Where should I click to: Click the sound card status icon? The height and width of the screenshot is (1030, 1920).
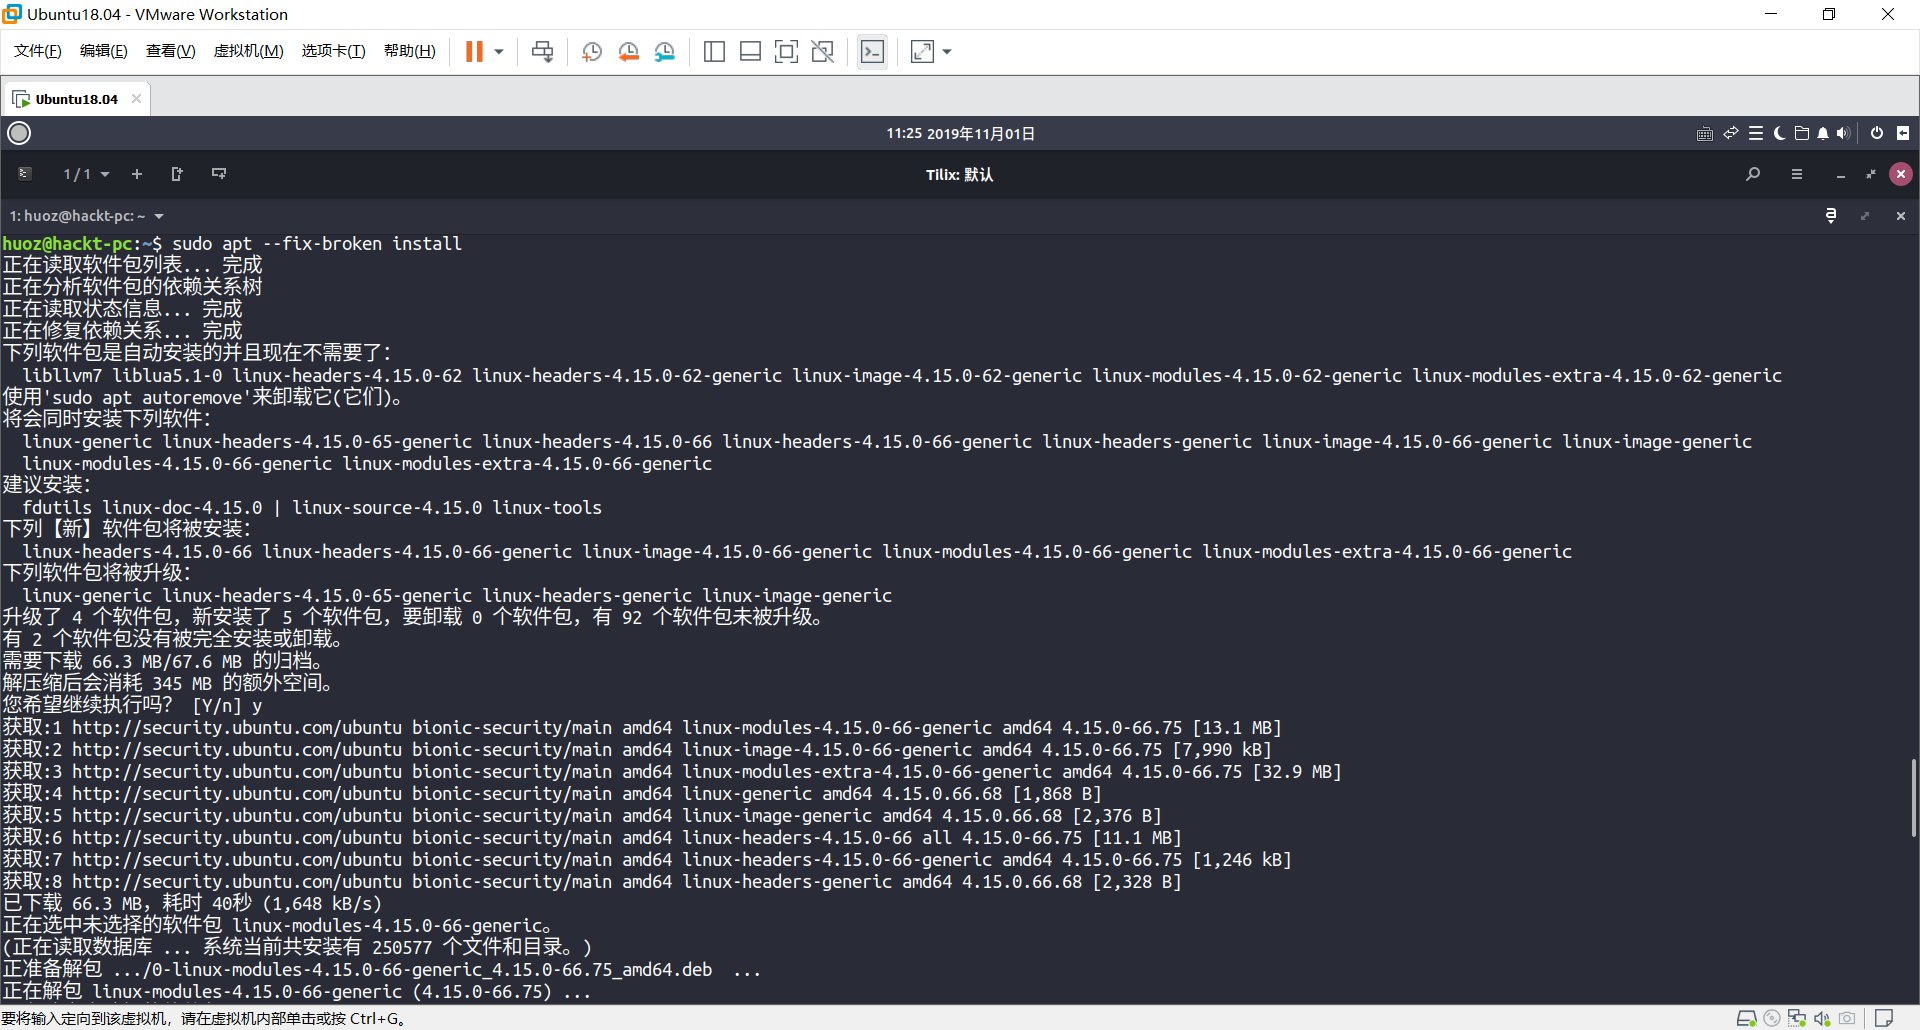[1822, 1018]
